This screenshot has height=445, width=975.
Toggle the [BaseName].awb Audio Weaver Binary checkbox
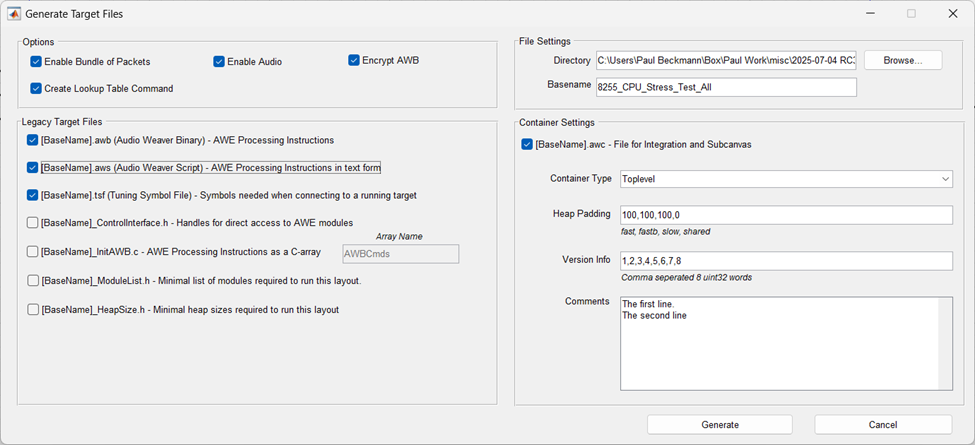tap(33, 140)
